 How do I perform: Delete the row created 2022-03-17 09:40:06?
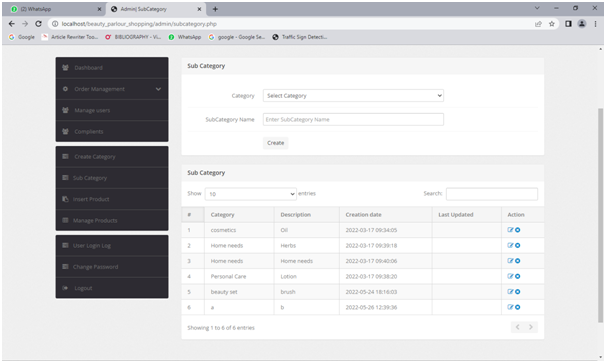pos(517,261)
